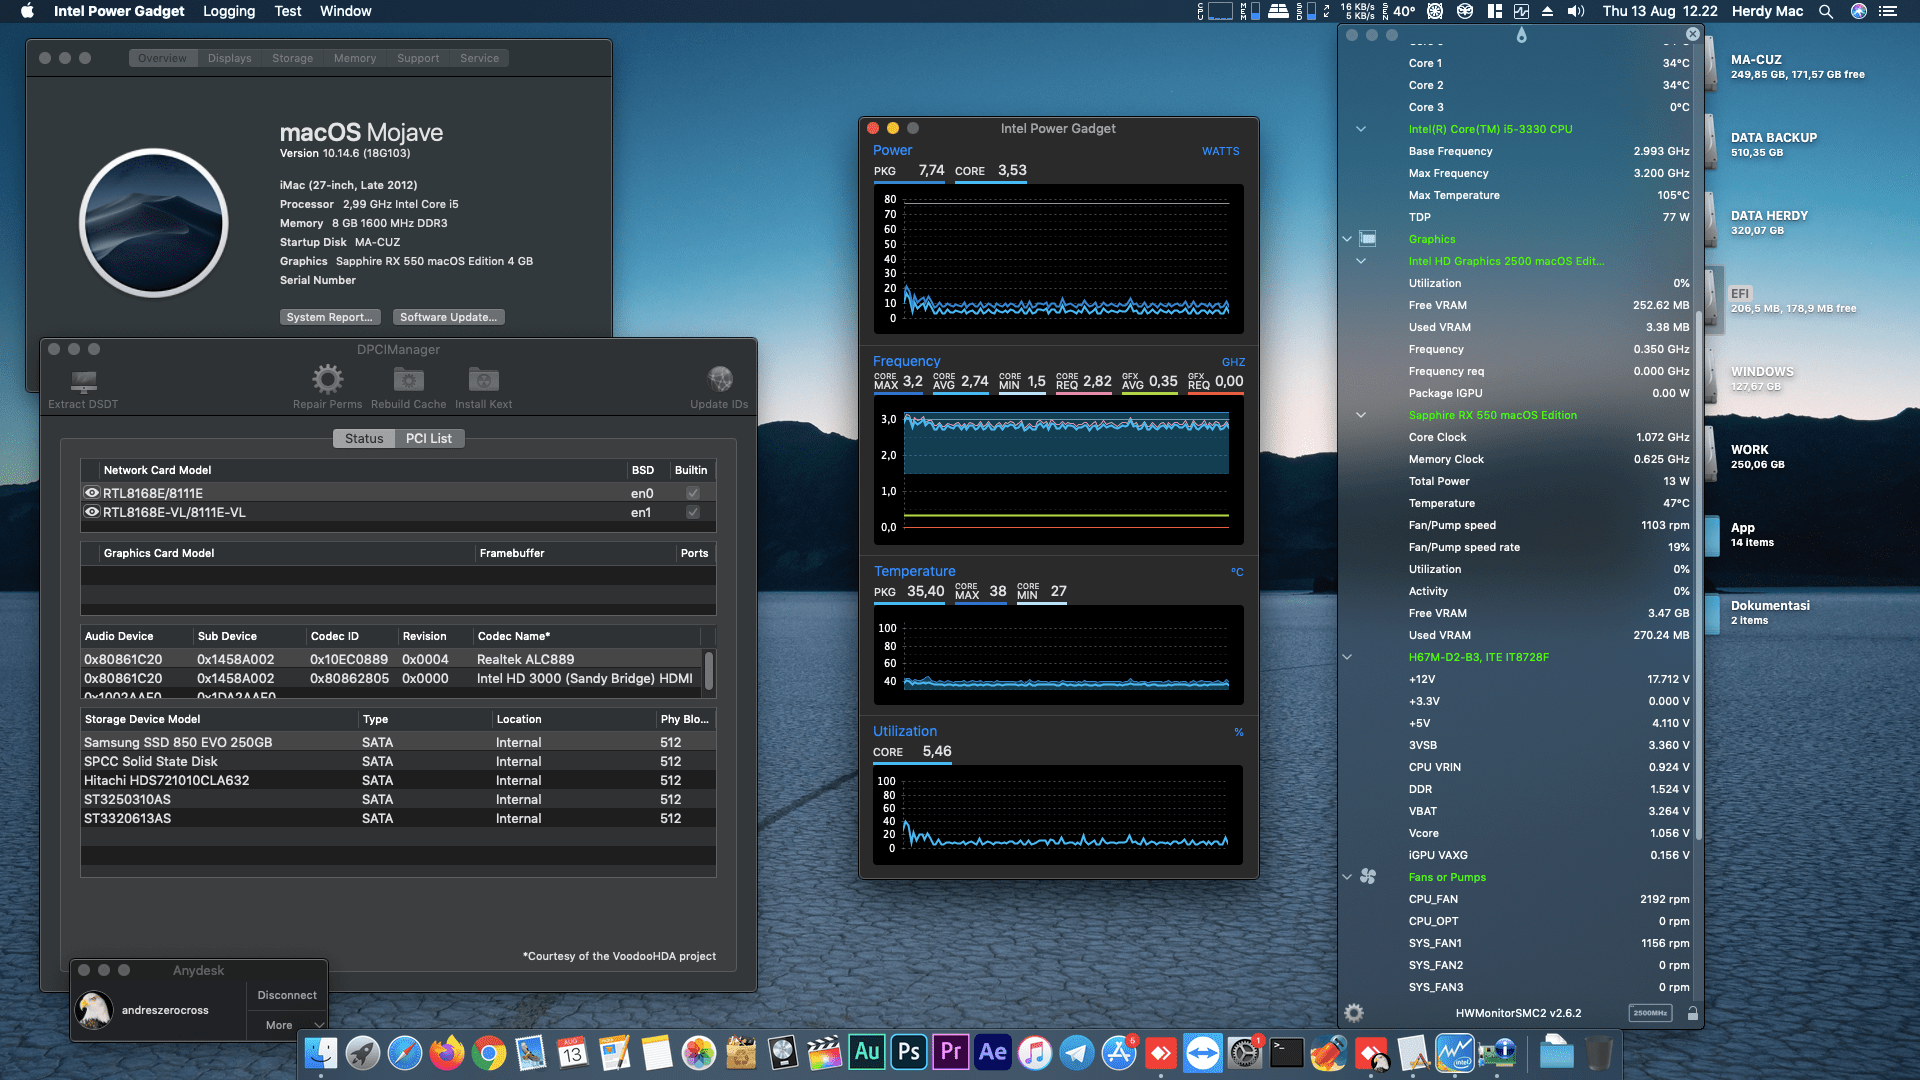
Task: Uncheck the Builtin checkbox for en0
Action: tap(692, 492)
